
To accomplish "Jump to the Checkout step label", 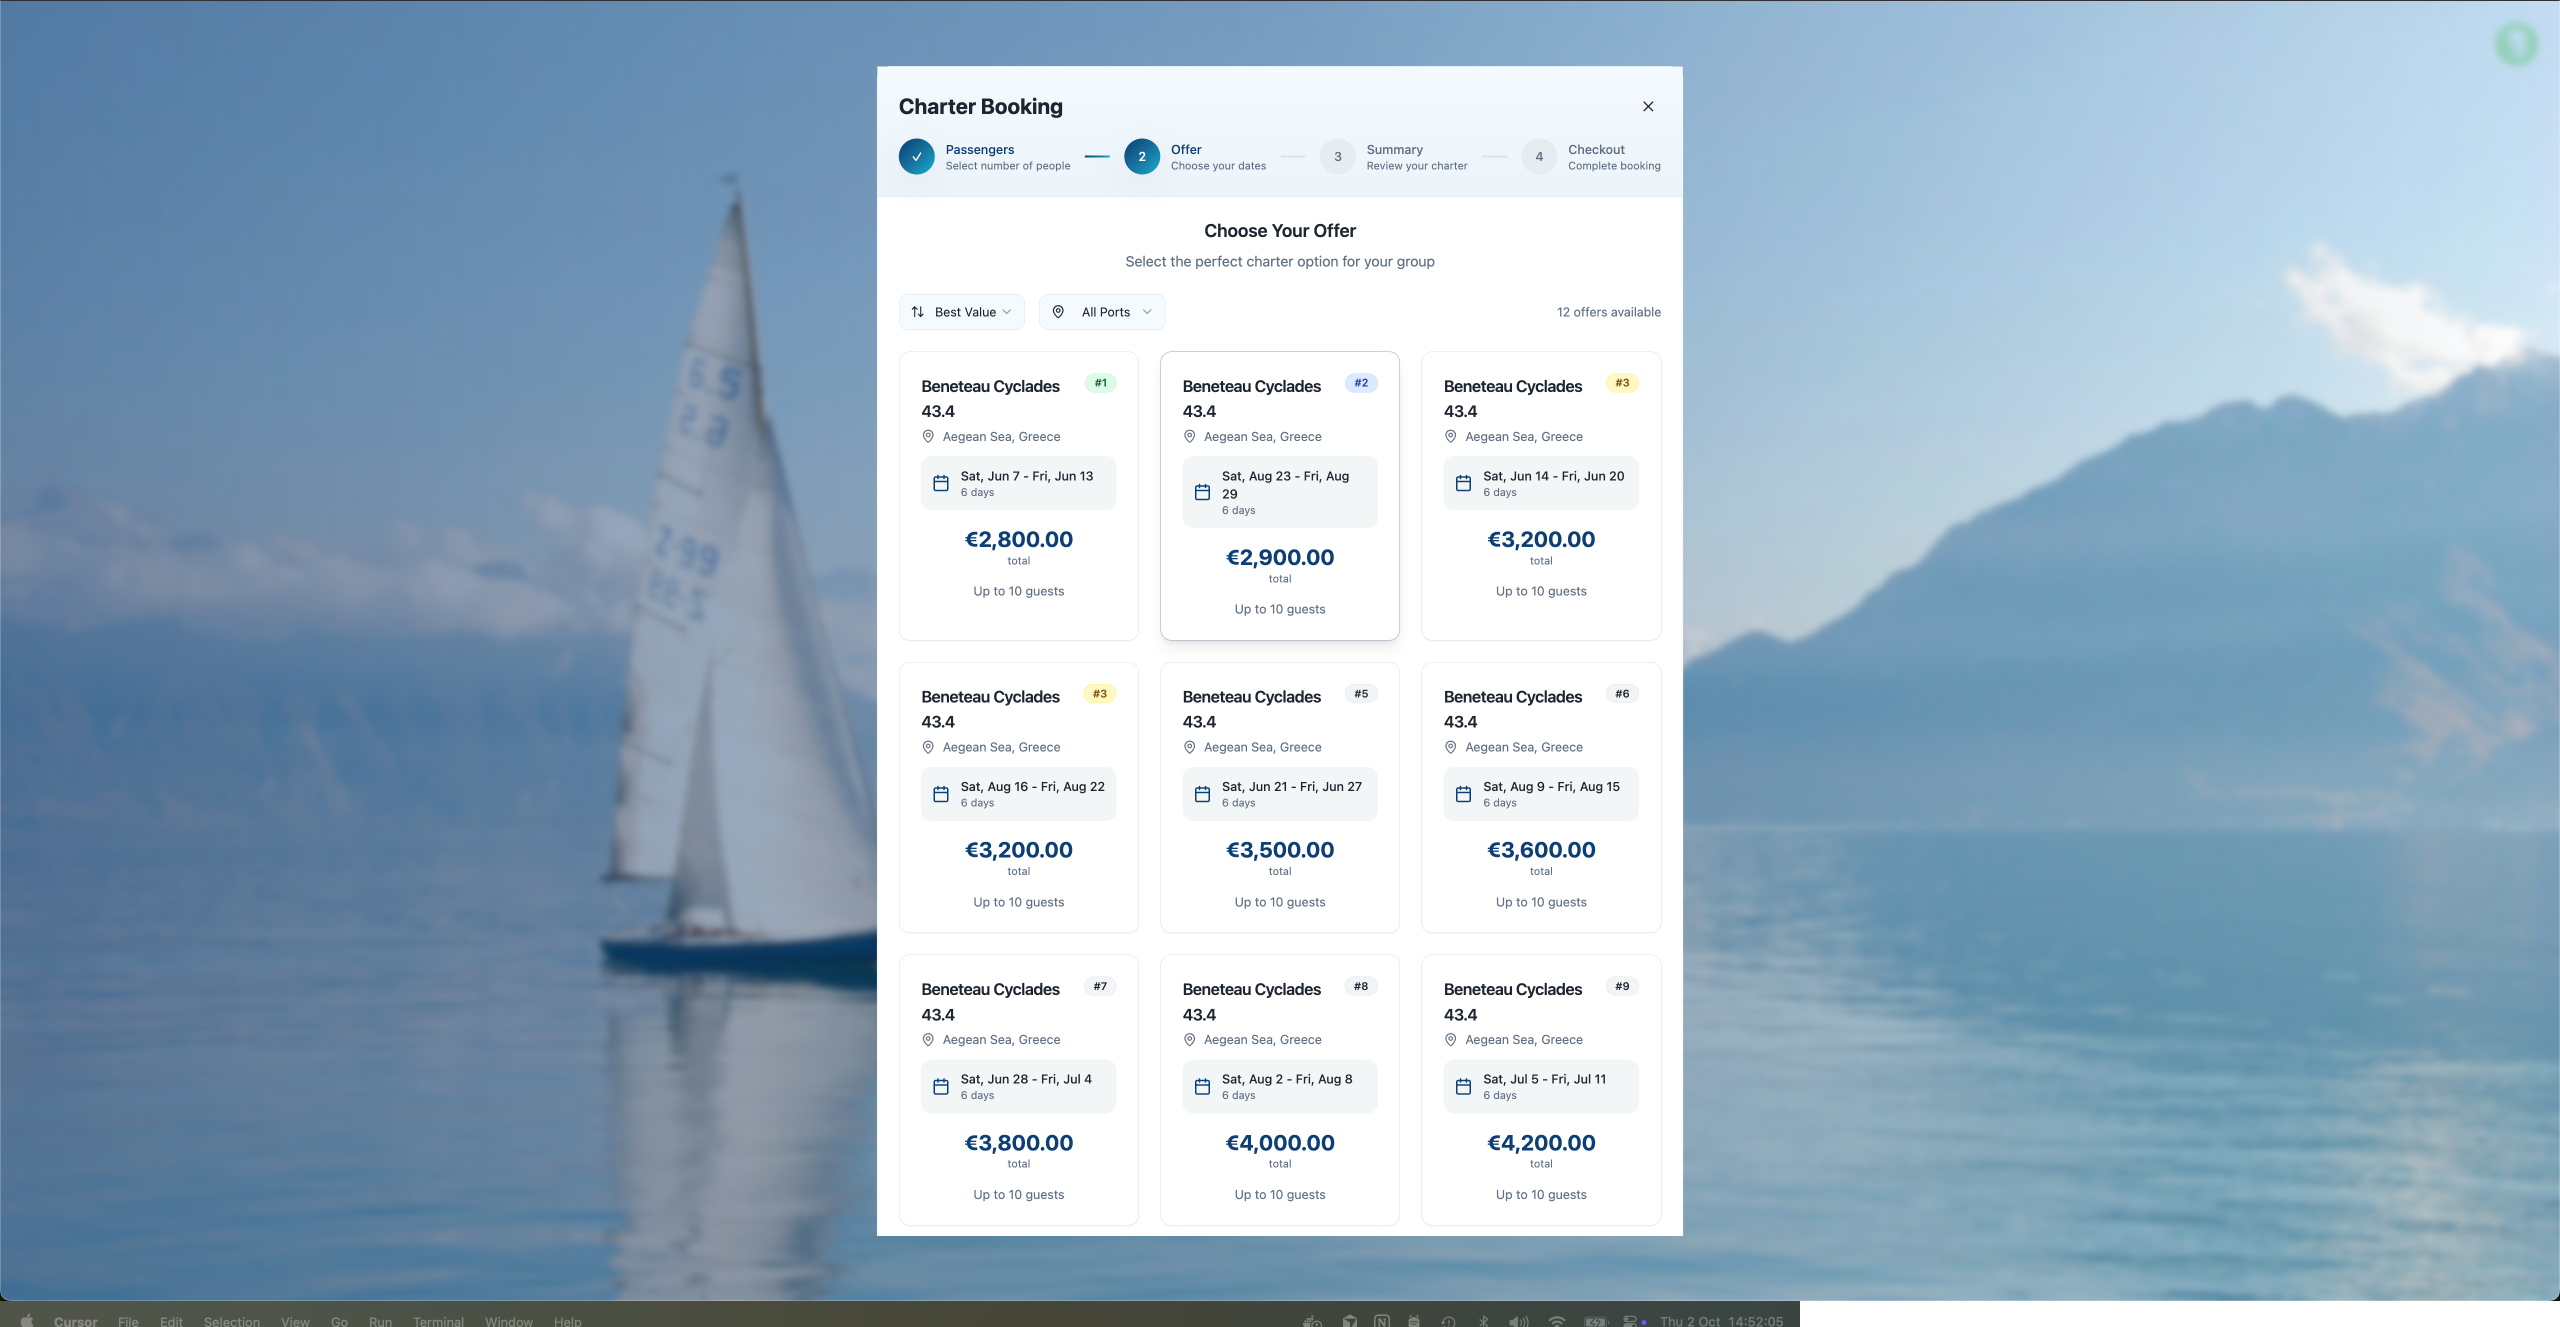I will [x=1596, y=150].
